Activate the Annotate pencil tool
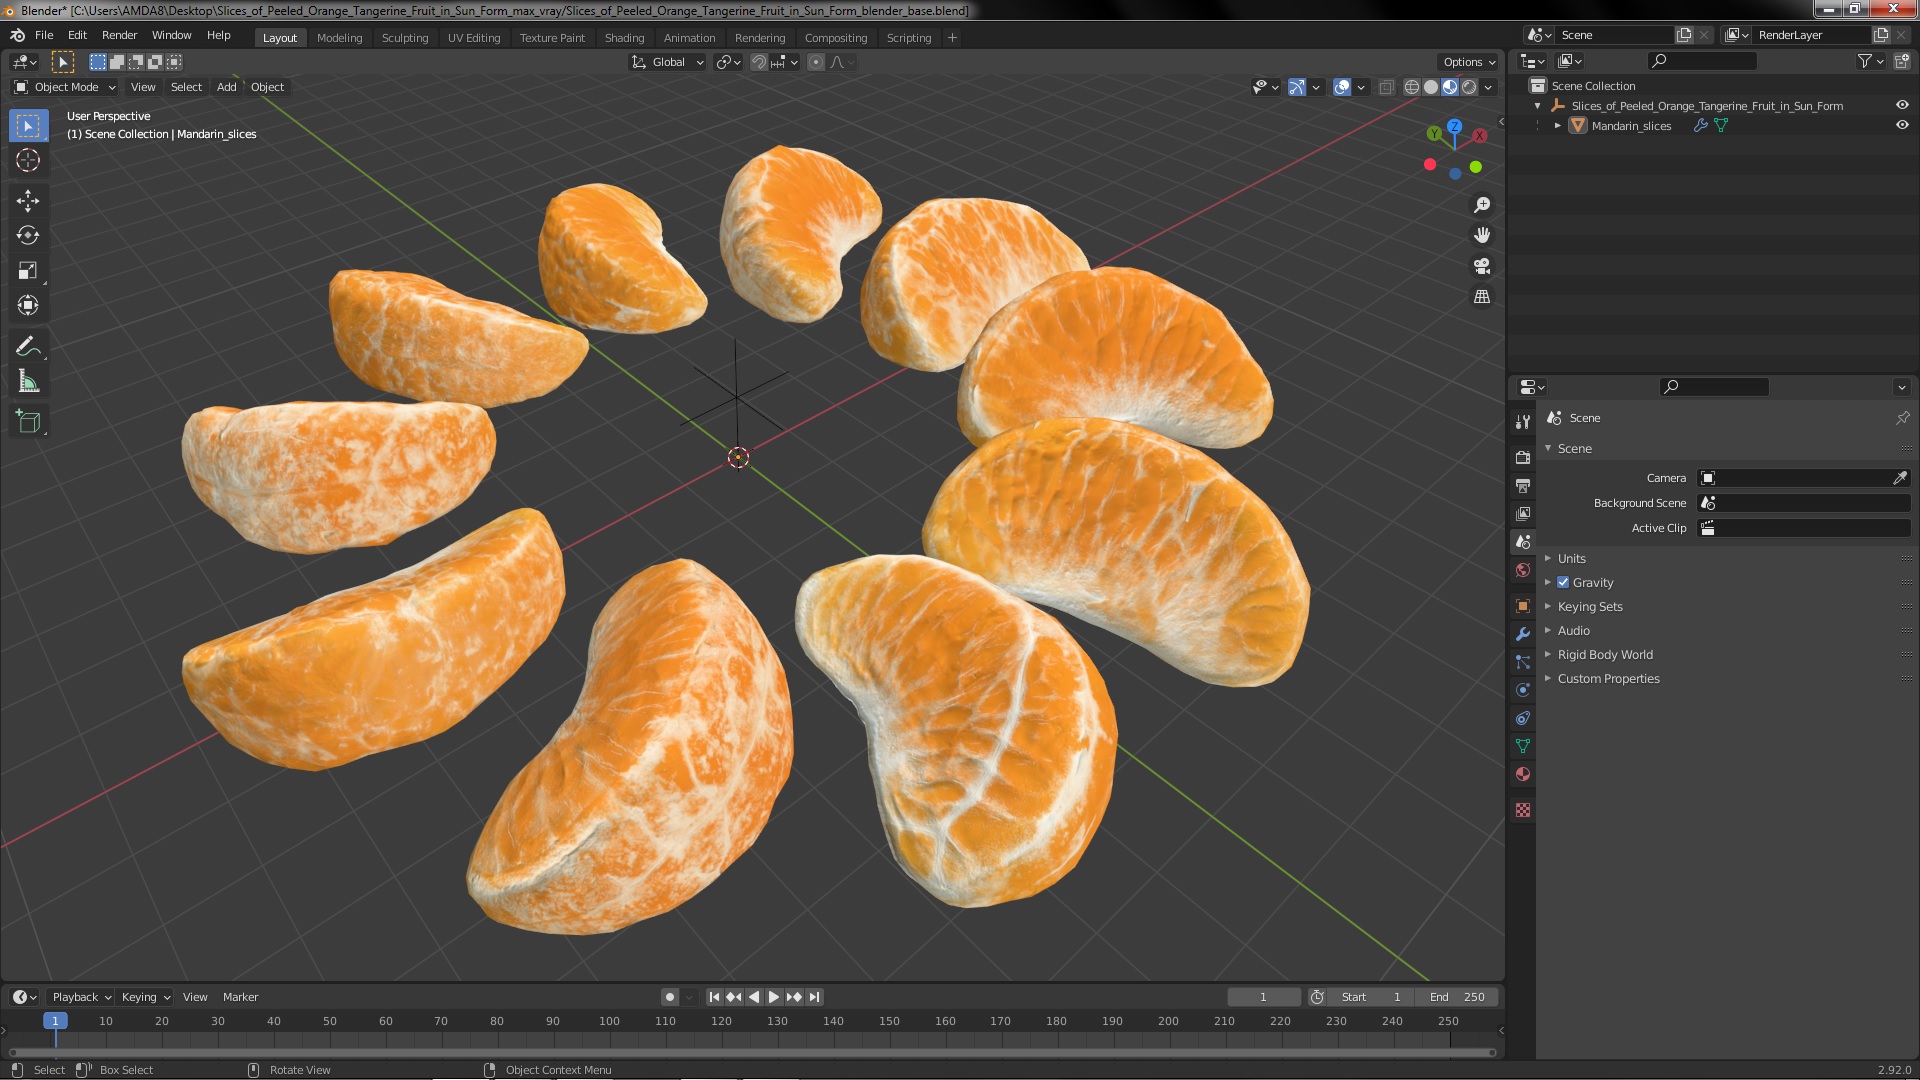Image resolution: width=1920 pixels, height=1080 pixels. (x=28, y=347)
